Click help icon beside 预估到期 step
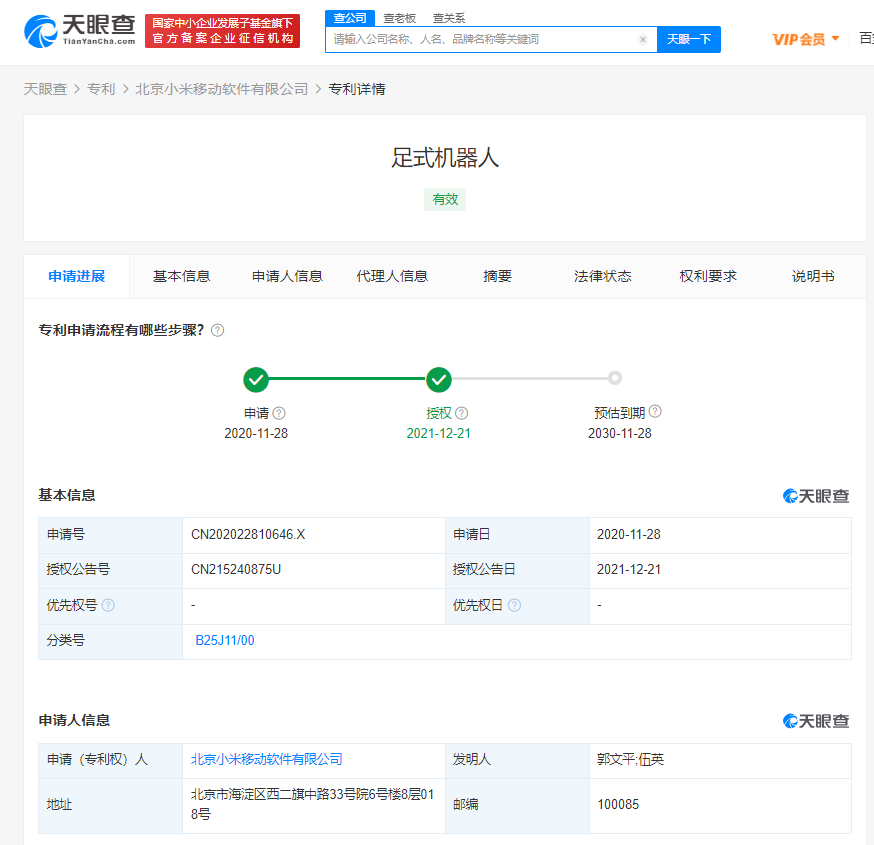The width and height of the screenshot is (874, 845). tap(655, 412)
